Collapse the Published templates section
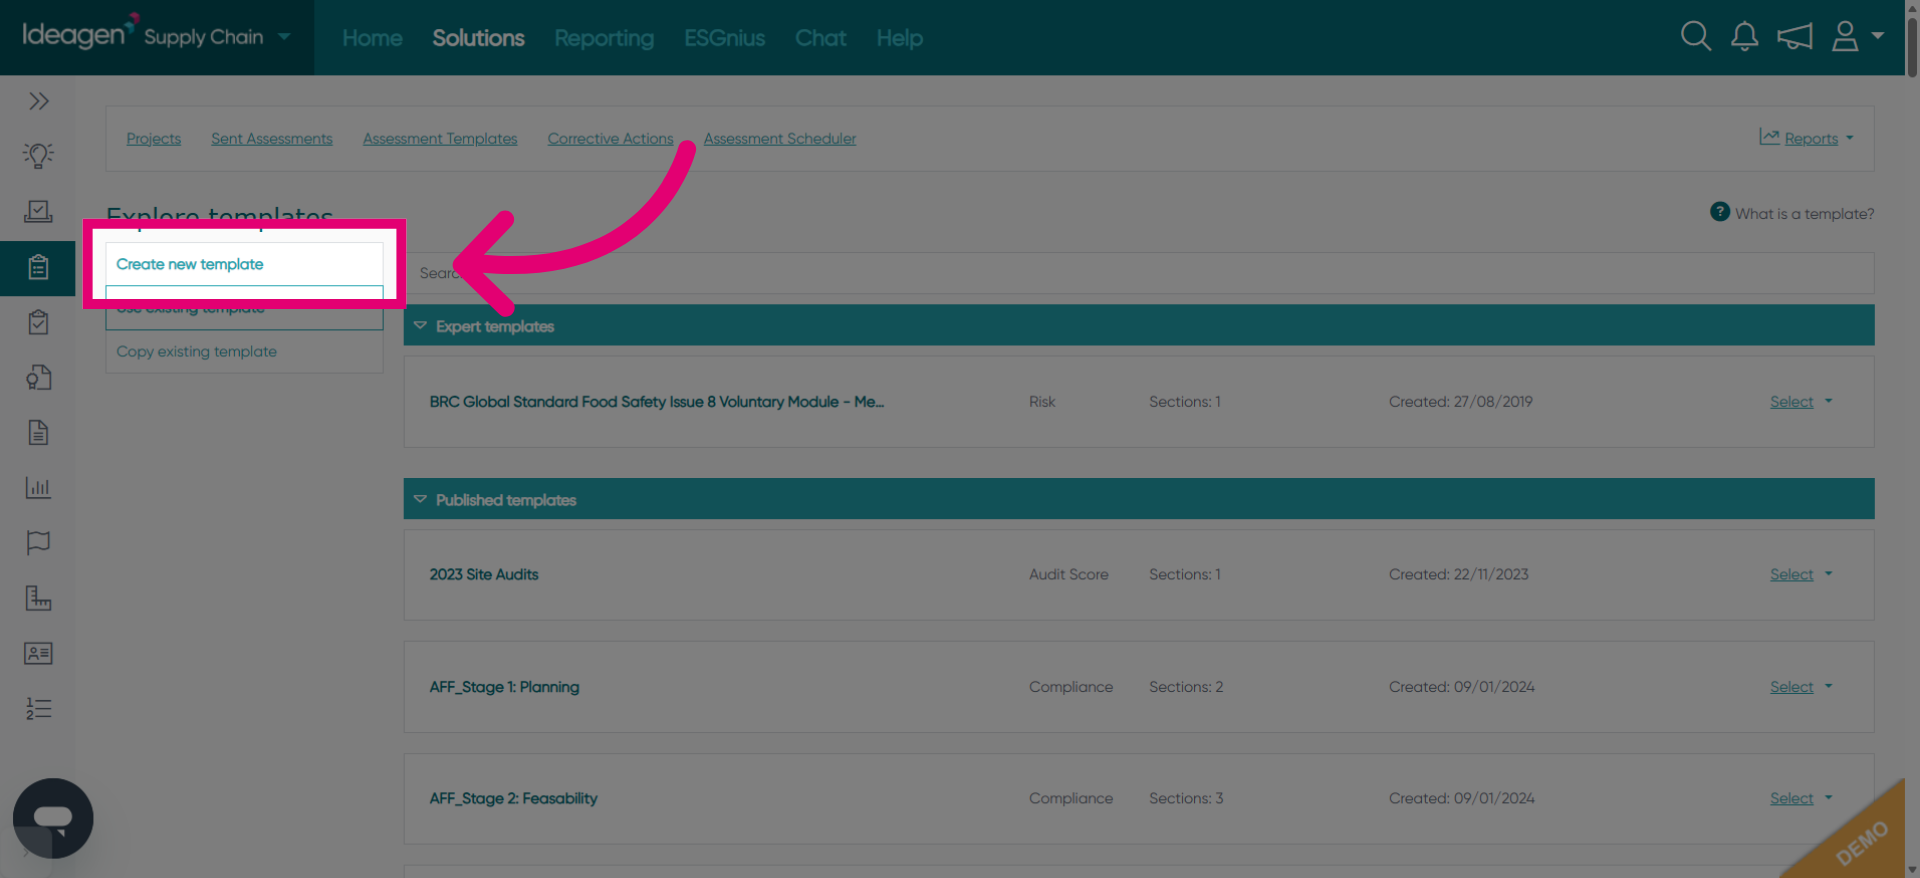Viewport: 1920px width, 878px height. pyautogui.click(x=420, y=499)
